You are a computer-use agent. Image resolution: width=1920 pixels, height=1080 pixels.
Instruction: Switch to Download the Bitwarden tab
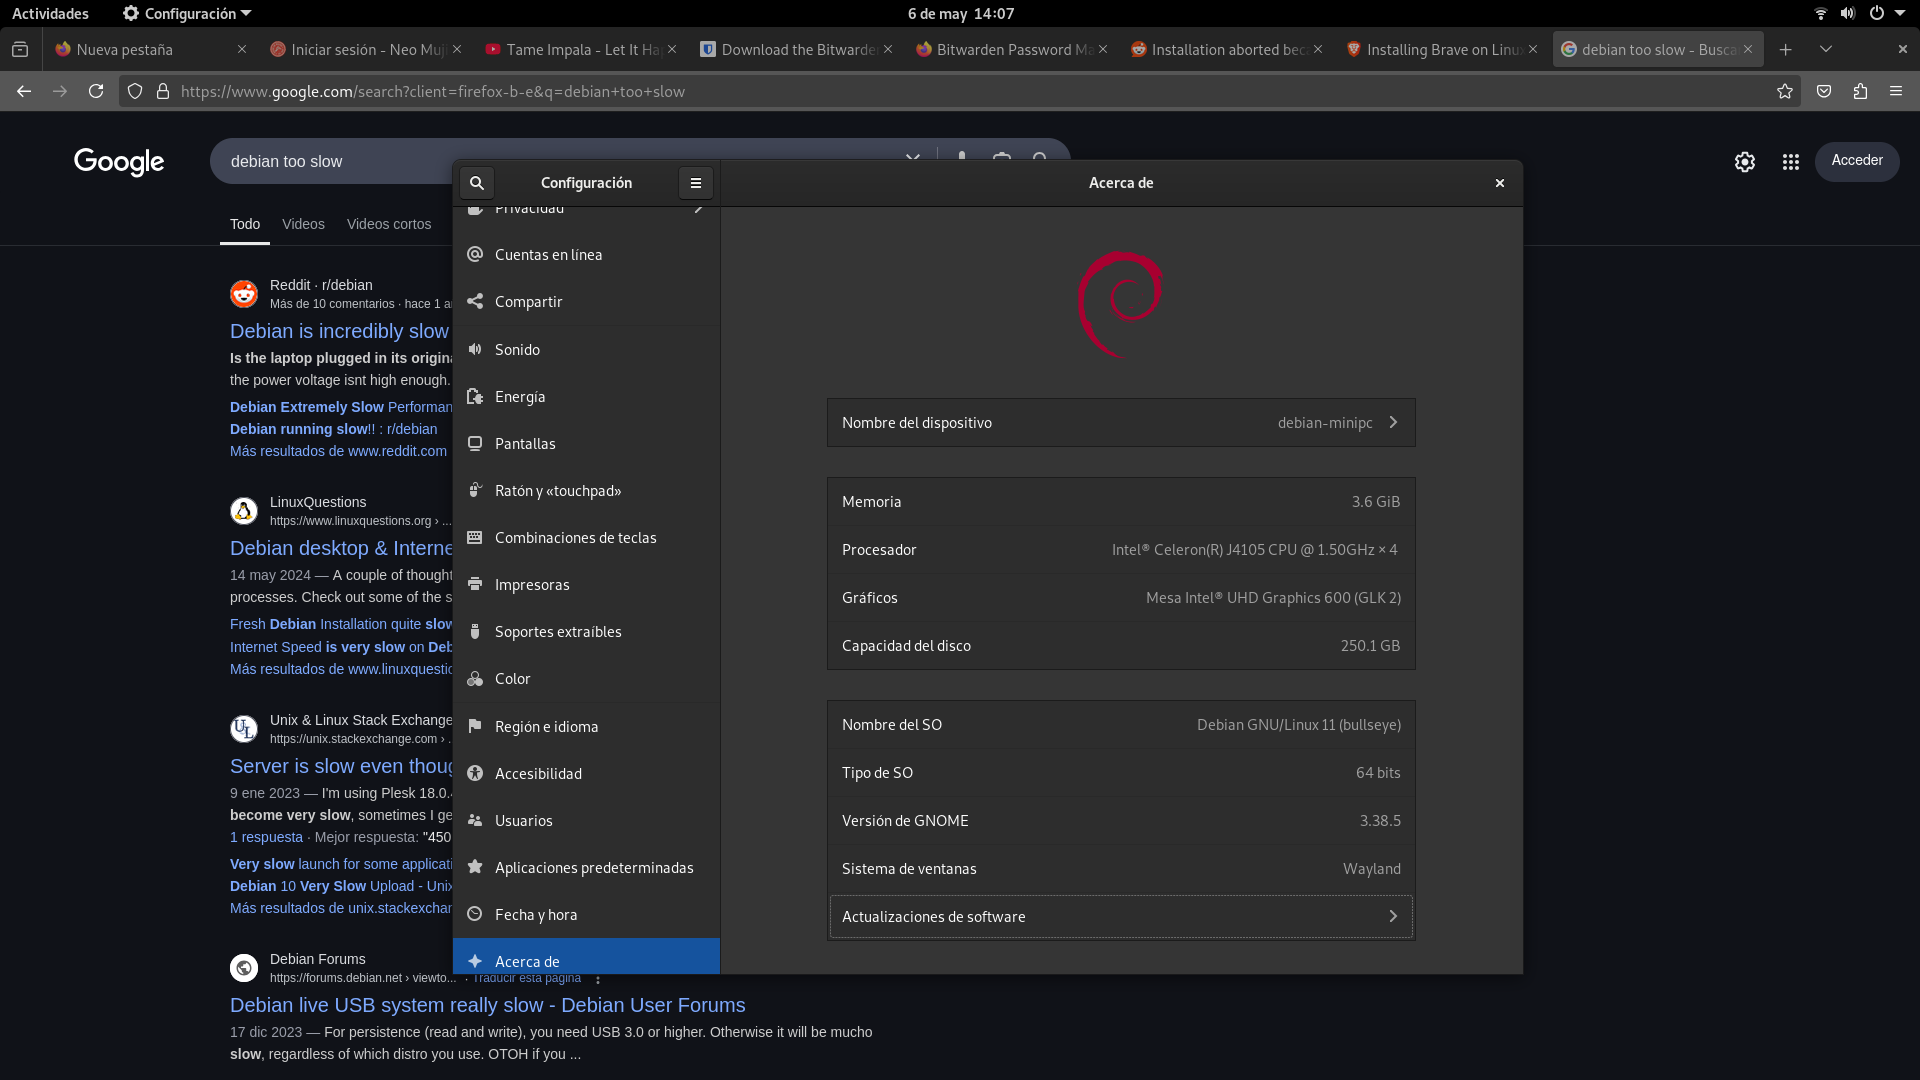tap(790, 49)
